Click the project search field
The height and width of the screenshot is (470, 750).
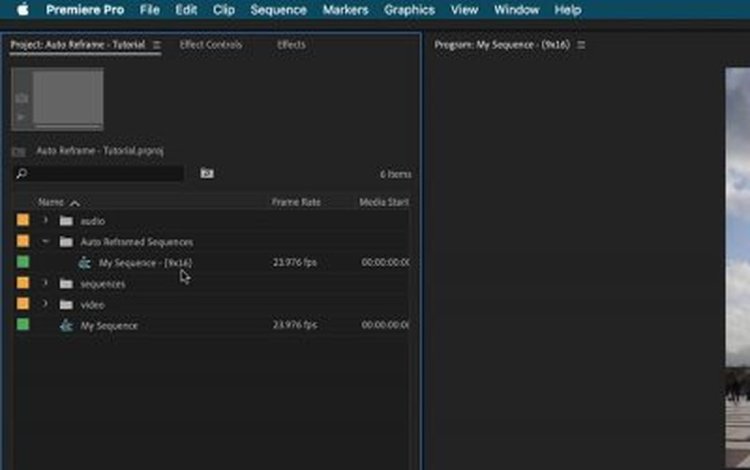pos(98,174)
